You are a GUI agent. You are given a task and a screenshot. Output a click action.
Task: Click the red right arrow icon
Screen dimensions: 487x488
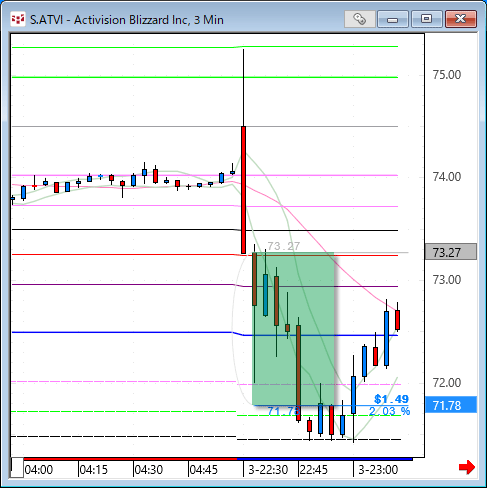coord(467,467)
